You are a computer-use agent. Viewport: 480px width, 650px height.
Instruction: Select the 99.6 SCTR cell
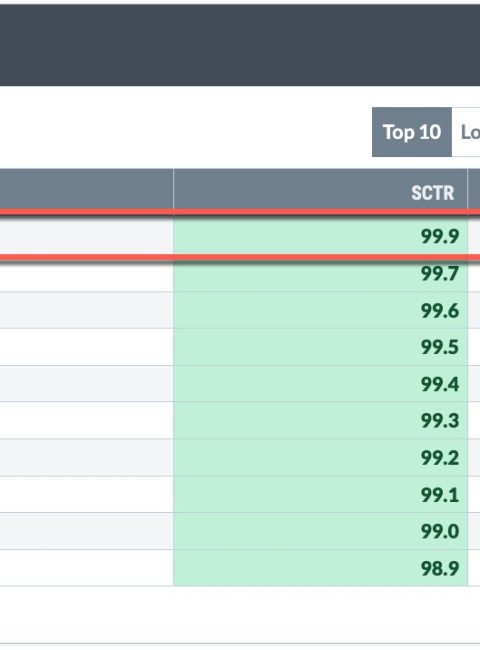point(320,310)
